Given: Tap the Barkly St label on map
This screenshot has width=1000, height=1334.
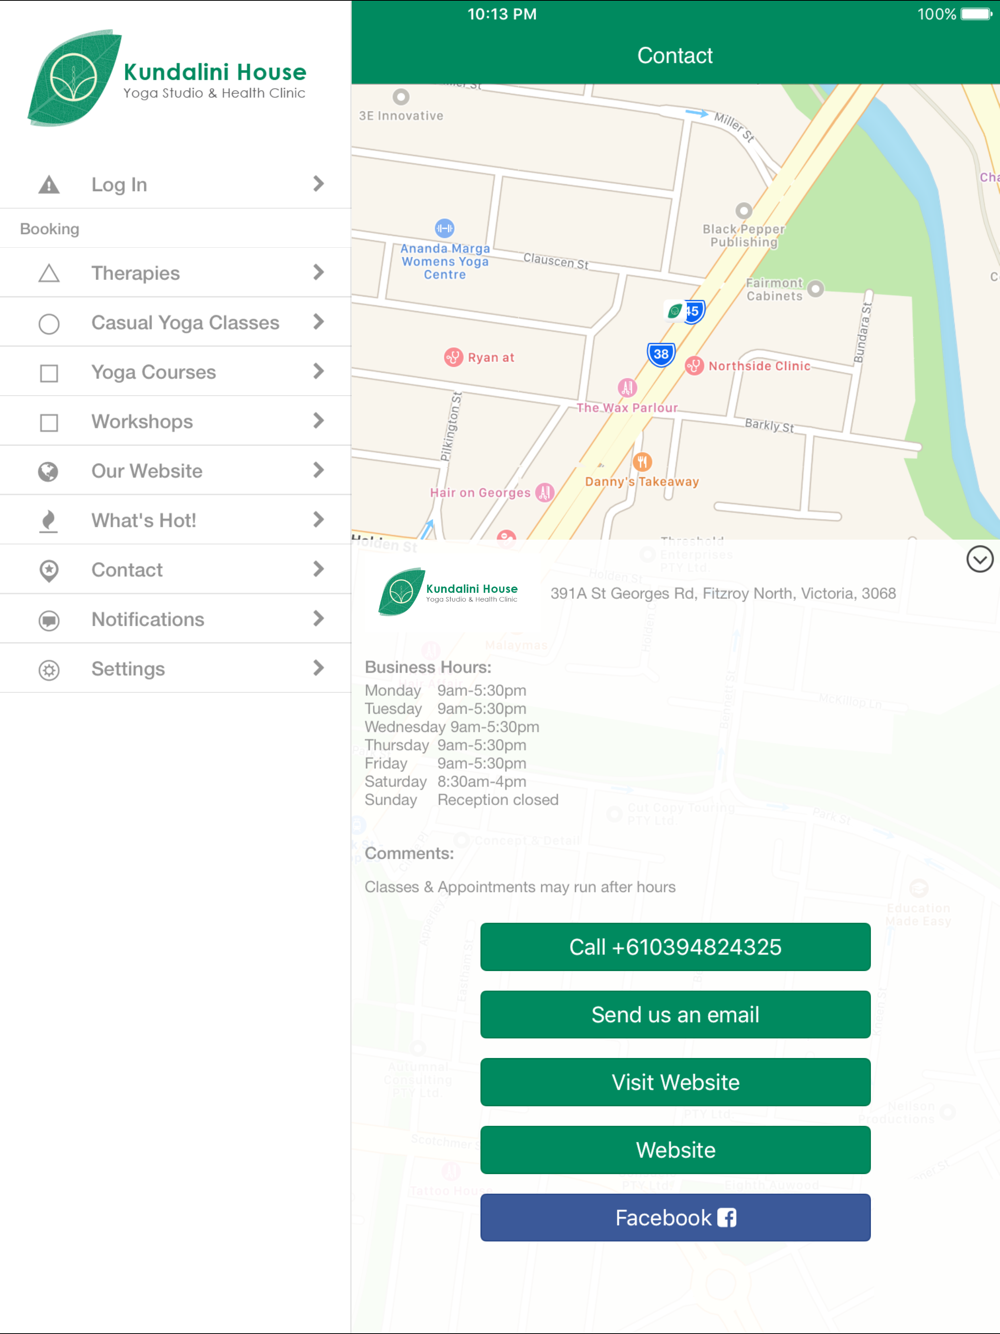Looking at the screenshot, I should click(x=769, y=425).
